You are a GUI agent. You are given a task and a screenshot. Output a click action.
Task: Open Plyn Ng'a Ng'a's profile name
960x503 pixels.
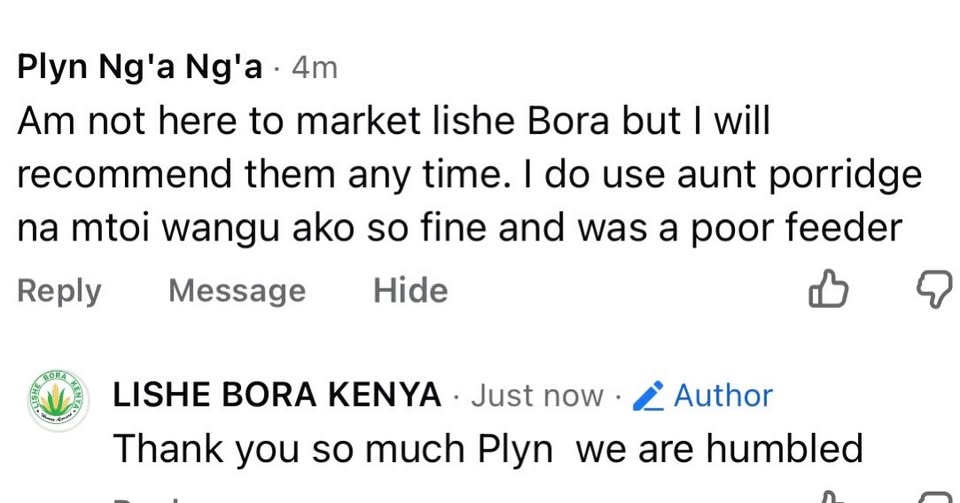pyautogui.click(x=140, y=68)
